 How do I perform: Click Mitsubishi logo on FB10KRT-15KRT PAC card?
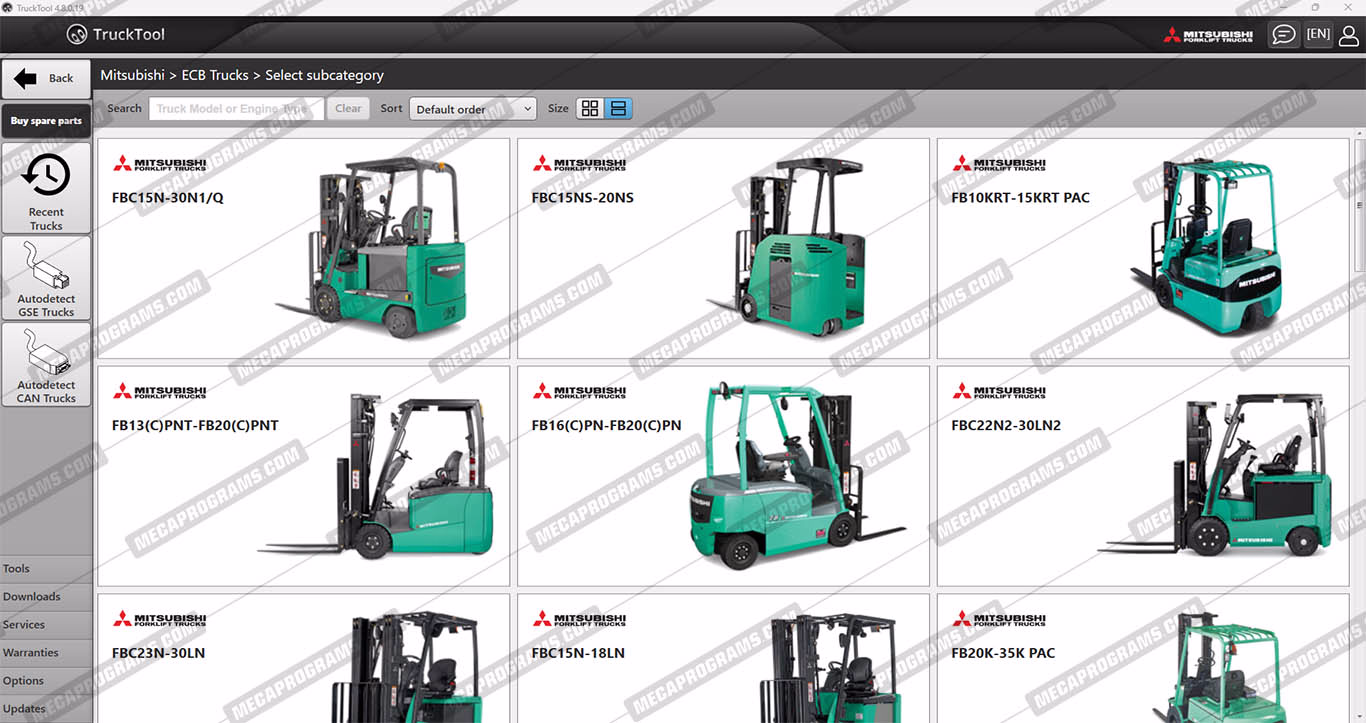coord(999,163)
